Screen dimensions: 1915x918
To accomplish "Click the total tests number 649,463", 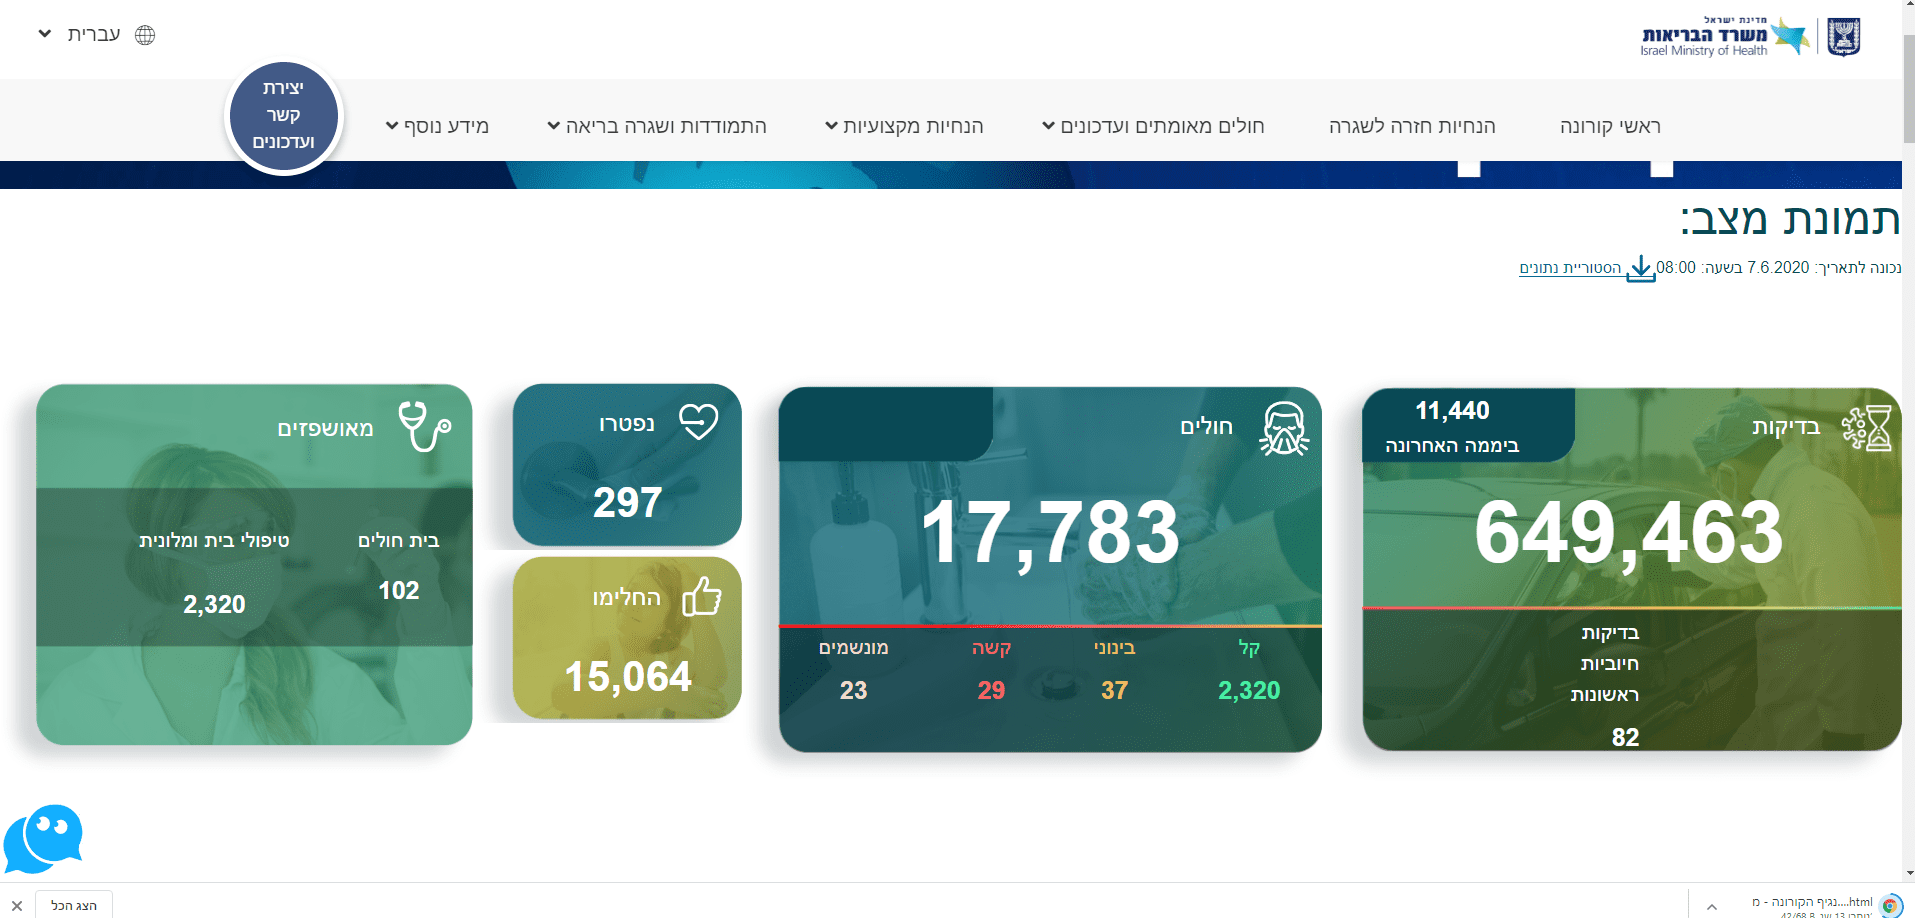I will 1628,534.
